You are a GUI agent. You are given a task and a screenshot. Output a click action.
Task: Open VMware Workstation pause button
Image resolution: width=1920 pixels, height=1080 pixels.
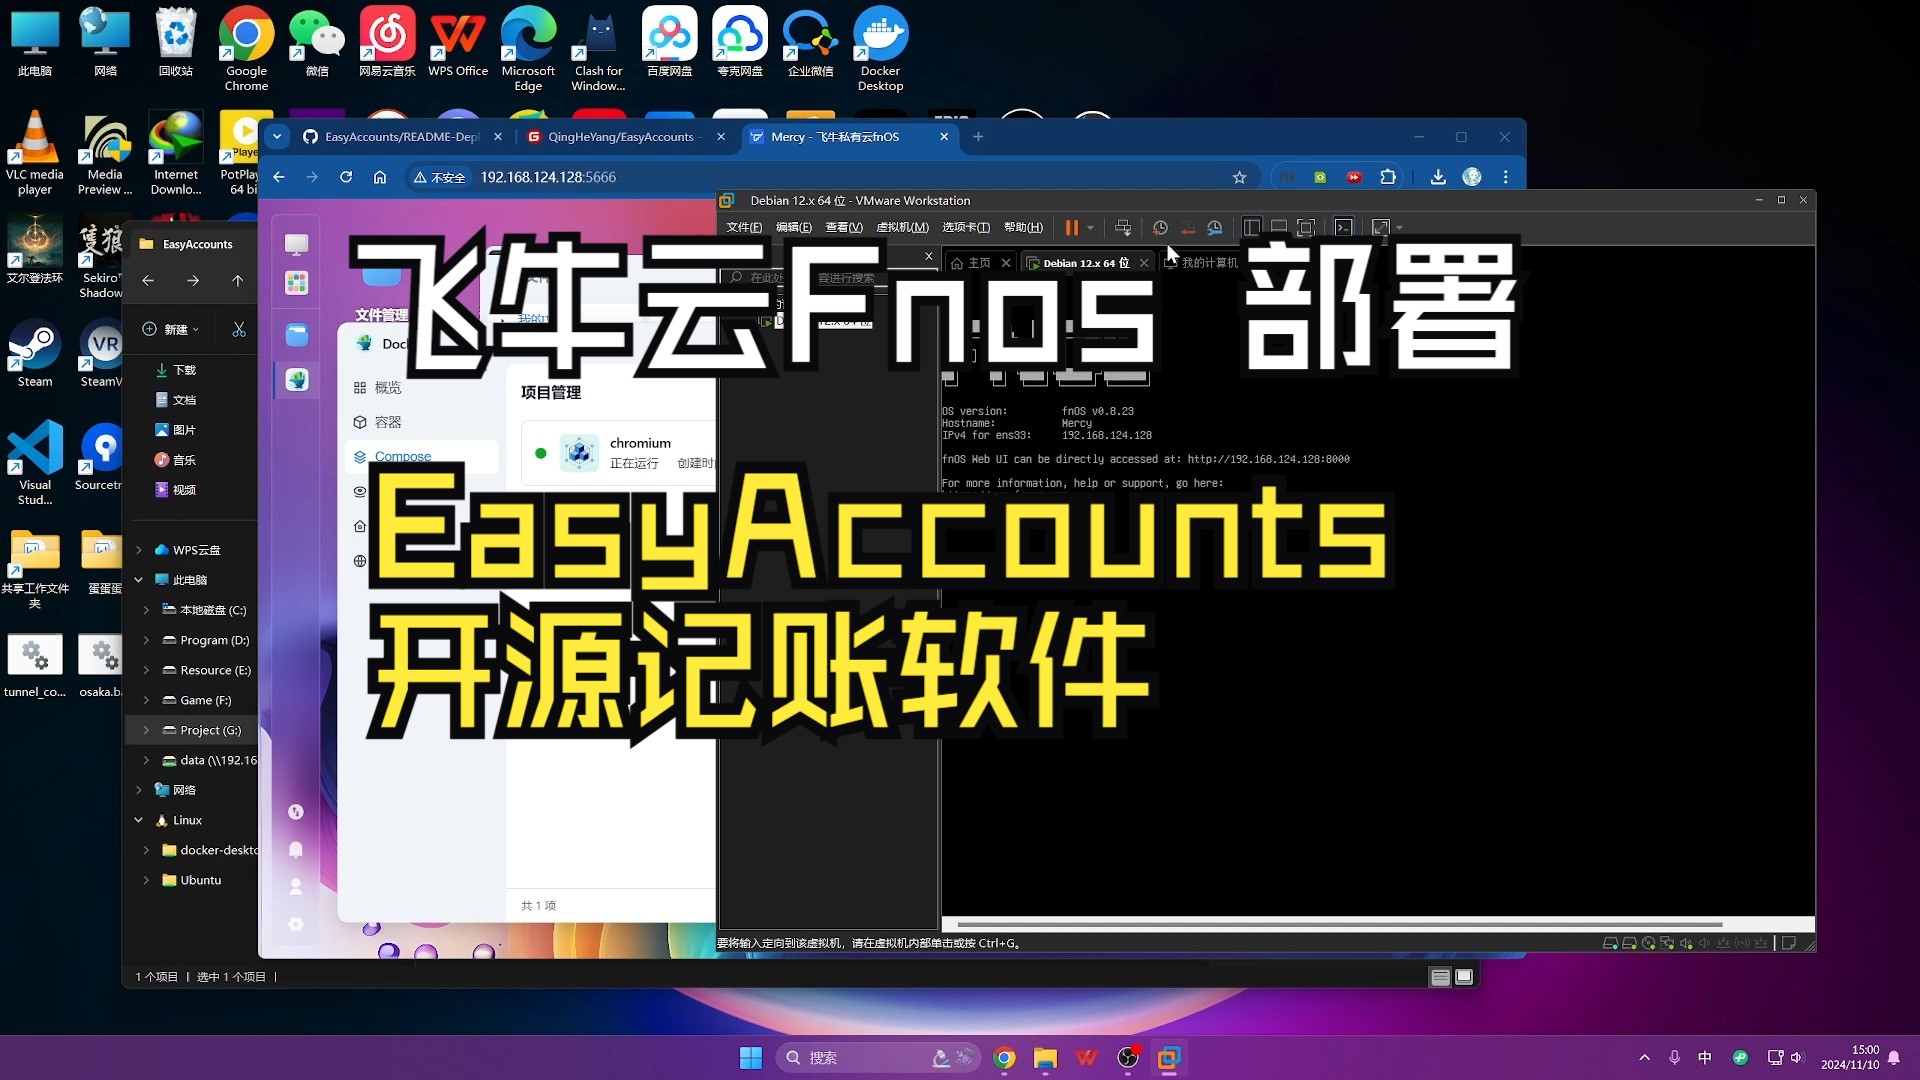(1071, 227)
